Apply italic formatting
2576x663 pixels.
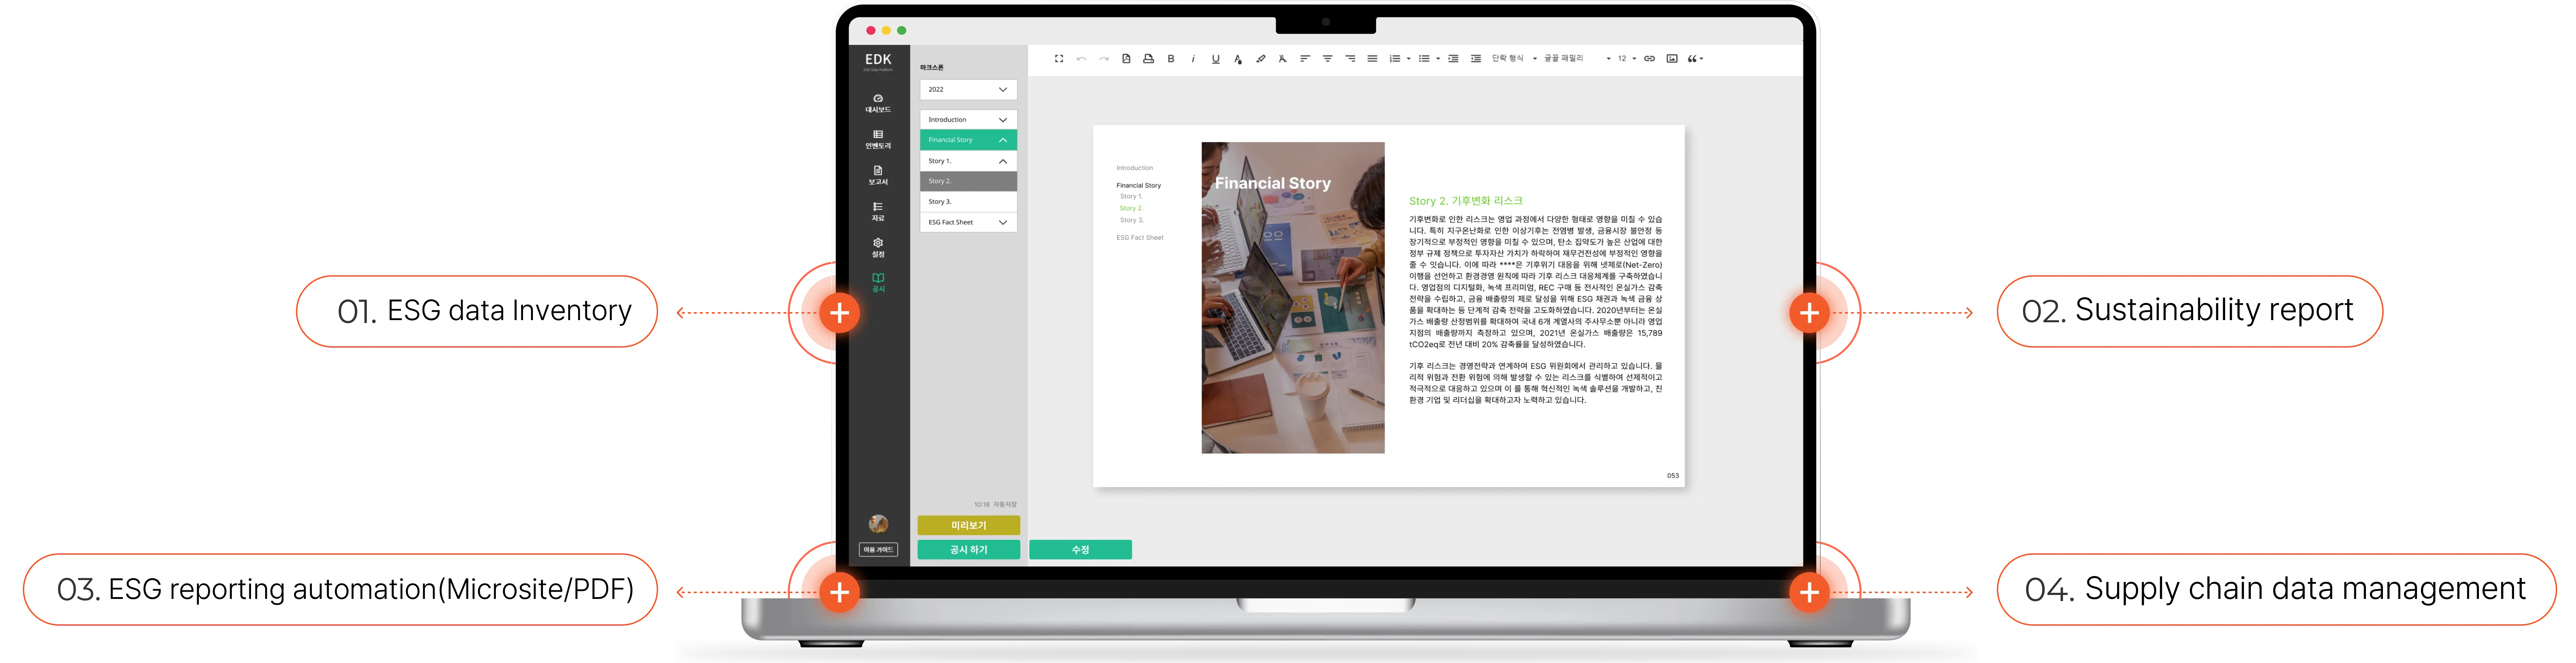tap(1193, 59)
